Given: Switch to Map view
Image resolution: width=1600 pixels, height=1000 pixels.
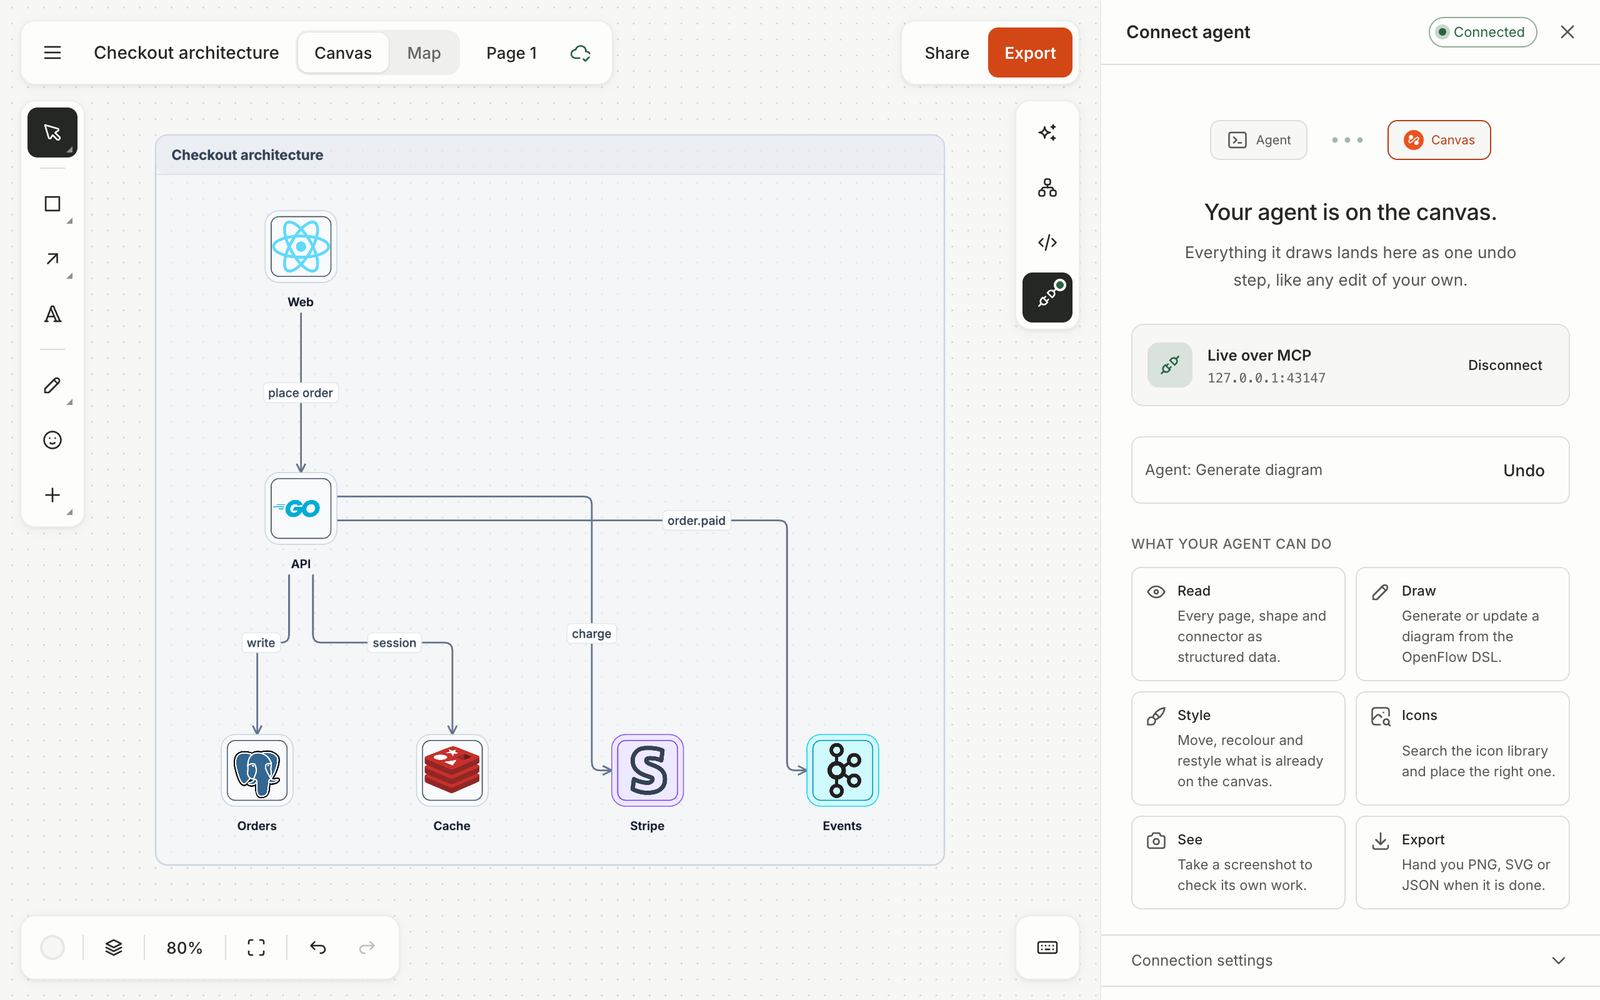Looking at the screenshot, I should 424,53.
